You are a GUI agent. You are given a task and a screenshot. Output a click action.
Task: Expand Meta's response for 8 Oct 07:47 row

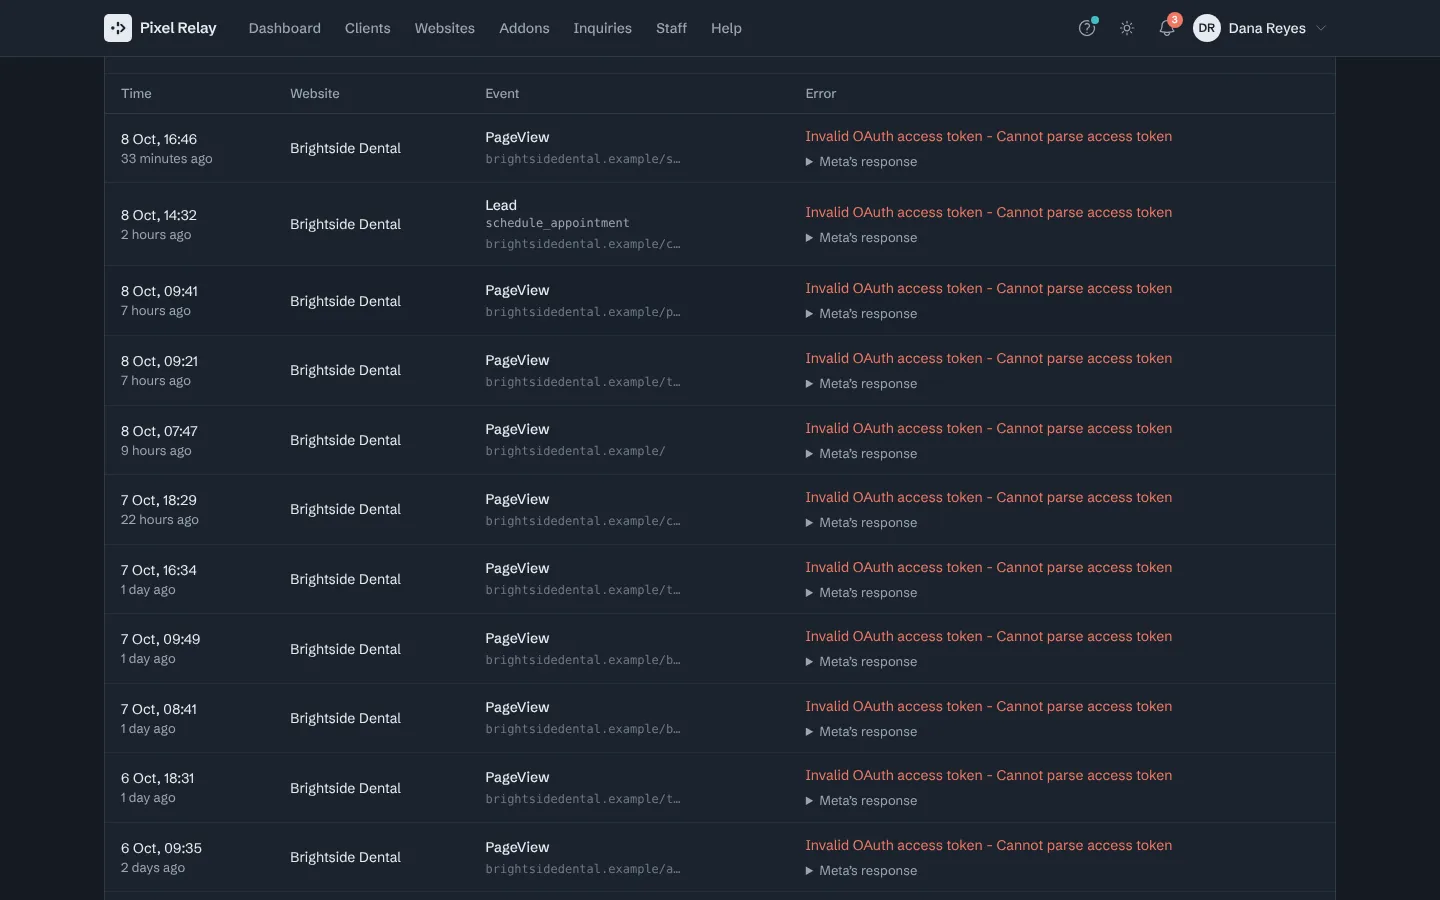(862, 454)
